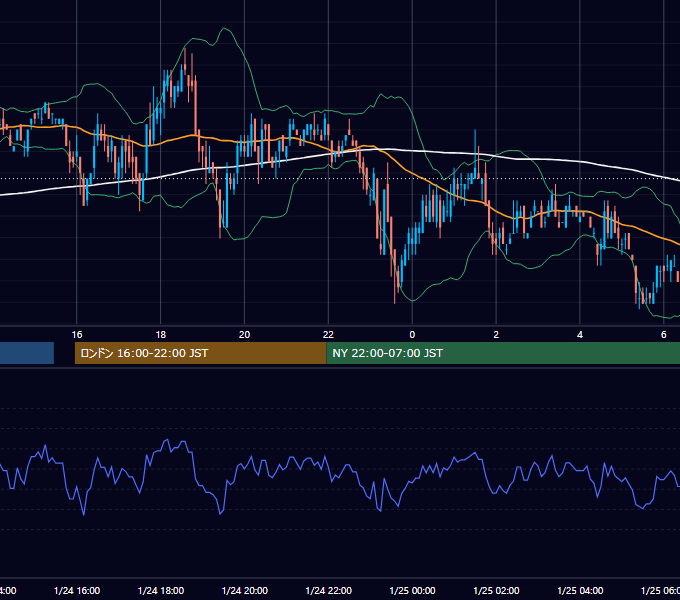
Task: Click the 1/25 00:00 time label
Action: (x=412, y=590)
